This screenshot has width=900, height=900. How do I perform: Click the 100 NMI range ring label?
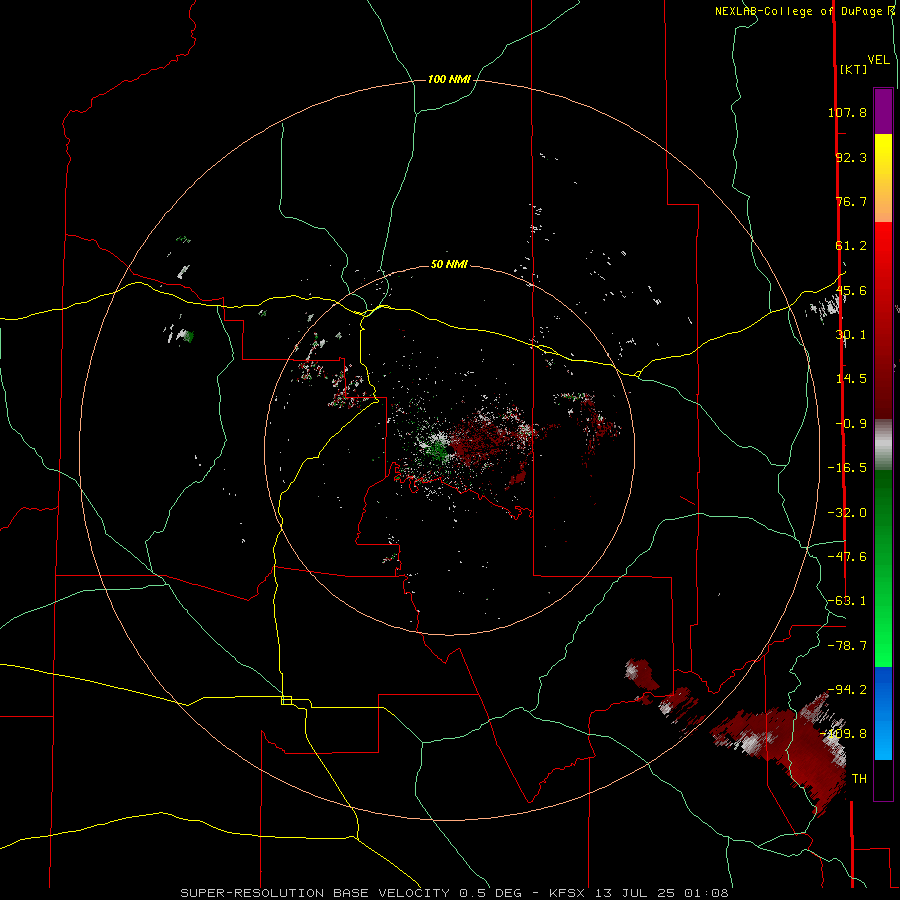pos(449,79)
